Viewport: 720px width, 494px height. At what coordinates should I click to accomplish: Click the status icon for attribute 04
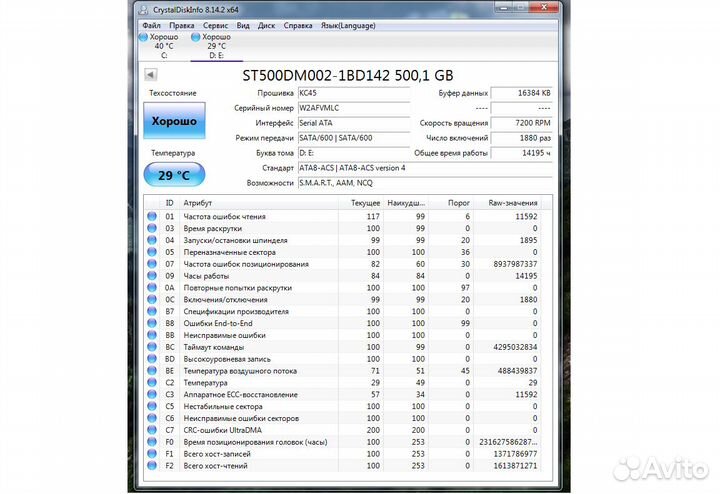pos(152,240)
